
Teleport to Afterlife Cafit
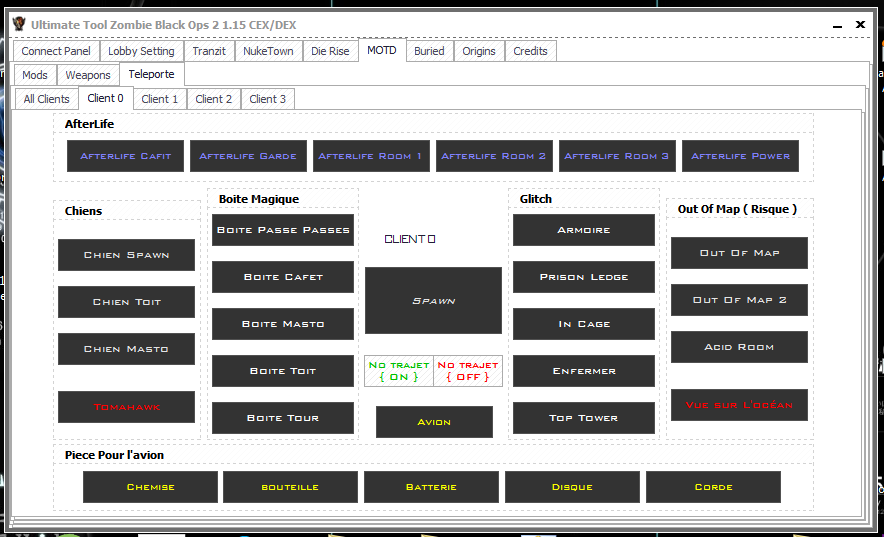[125, 156]
